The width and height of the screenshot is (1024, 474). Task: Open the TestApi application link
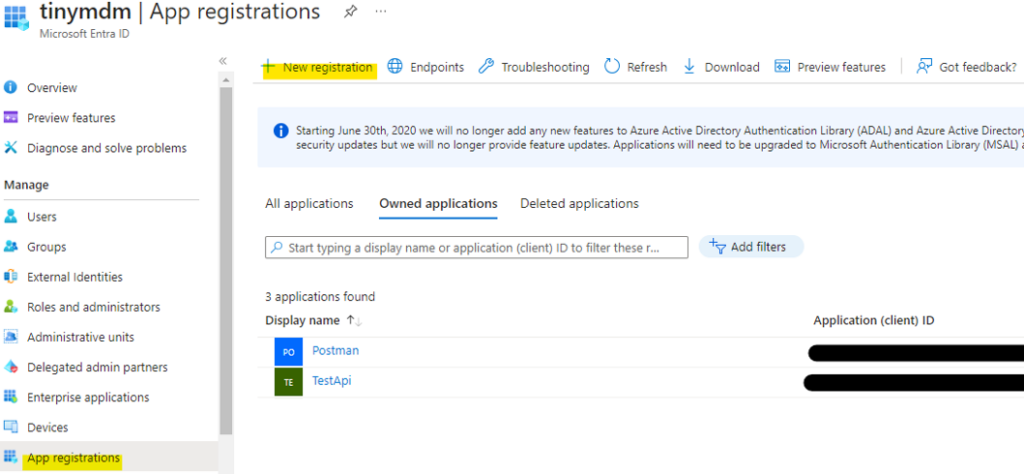332,381
